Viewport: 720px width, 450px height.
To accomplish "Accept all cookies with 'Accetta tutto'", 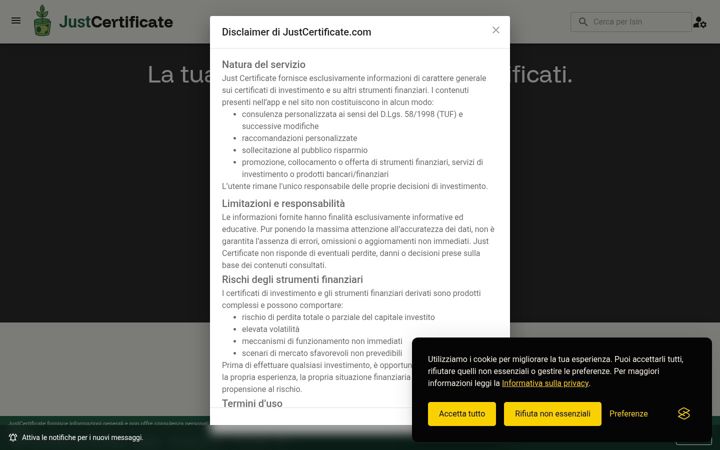I will pyautogui.click(x=461, y=414).
